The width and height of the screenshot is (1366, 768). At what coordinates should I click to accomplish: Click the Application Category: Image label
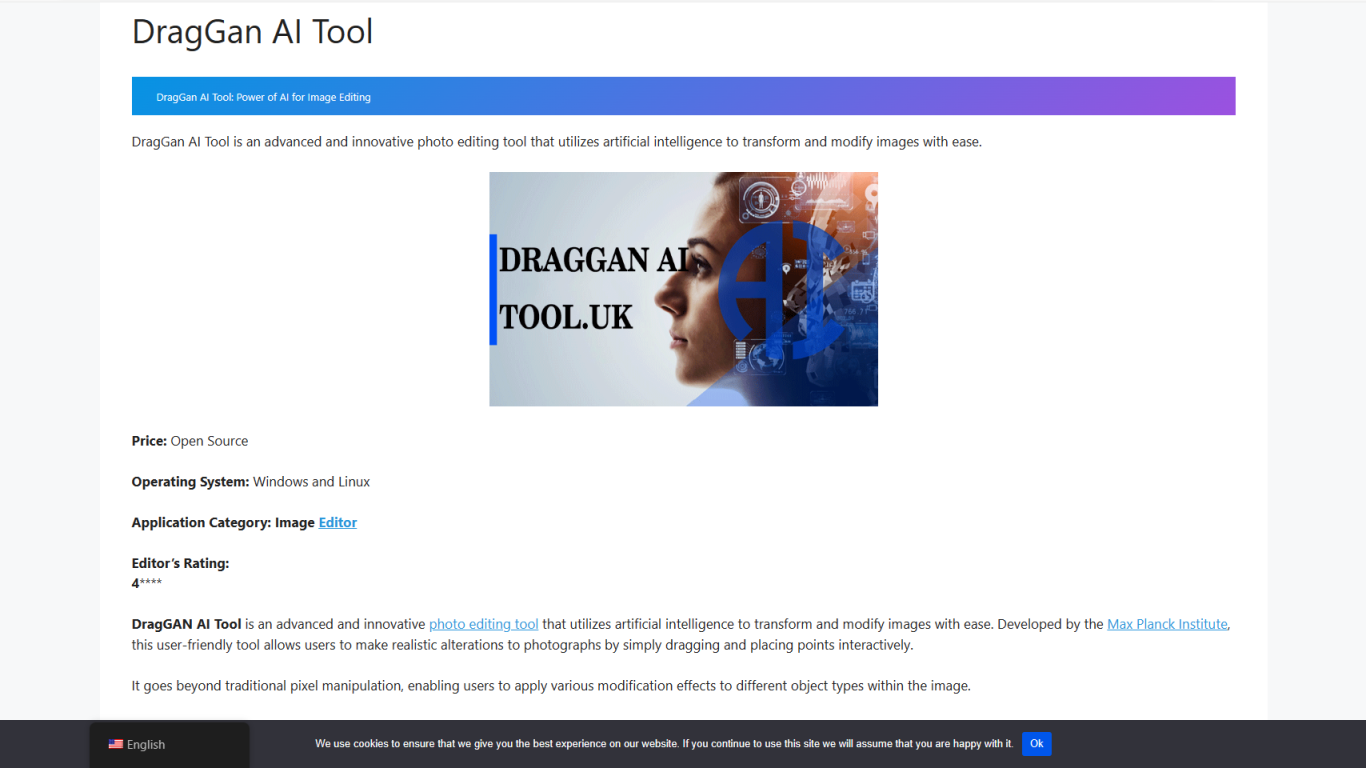(222, 522)
